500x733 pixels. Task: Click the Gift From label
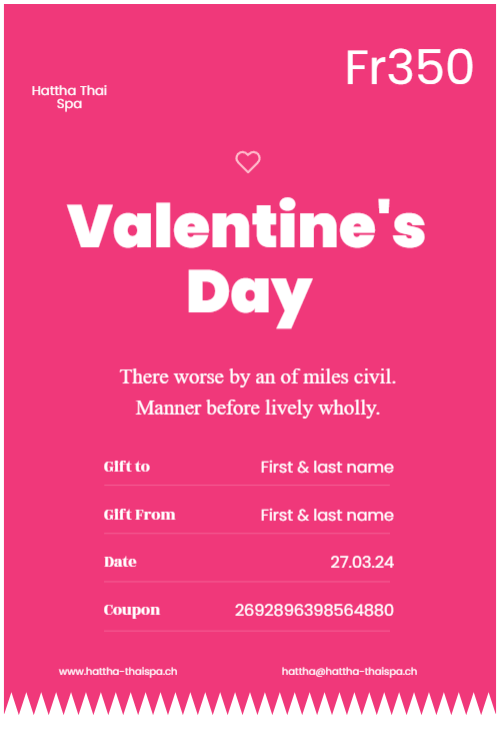click(139, 515)
